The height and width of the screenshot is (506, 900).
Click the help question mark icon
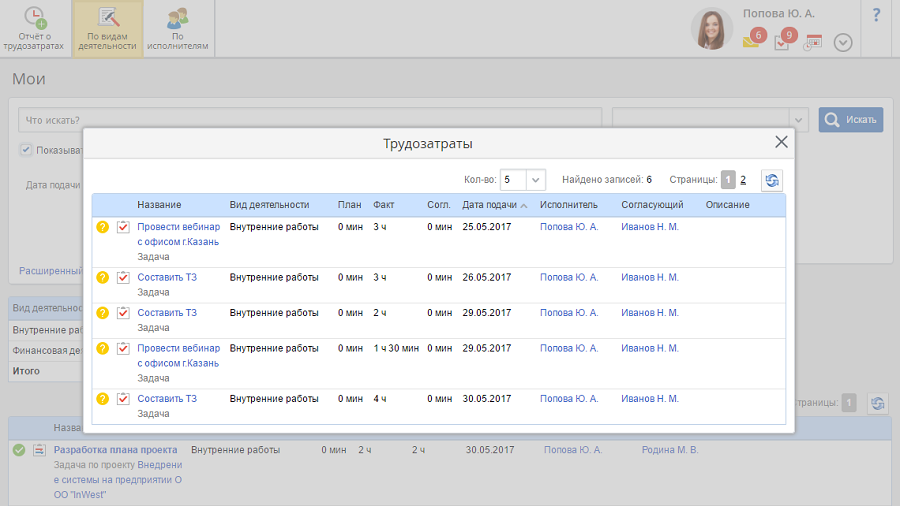(876, 15)
